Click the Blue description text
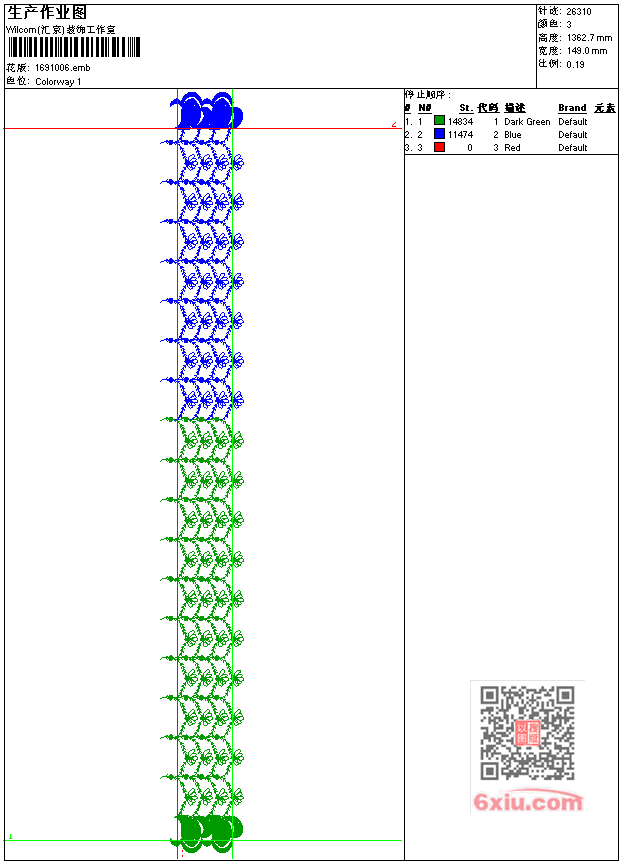 [x=512, y=135]
